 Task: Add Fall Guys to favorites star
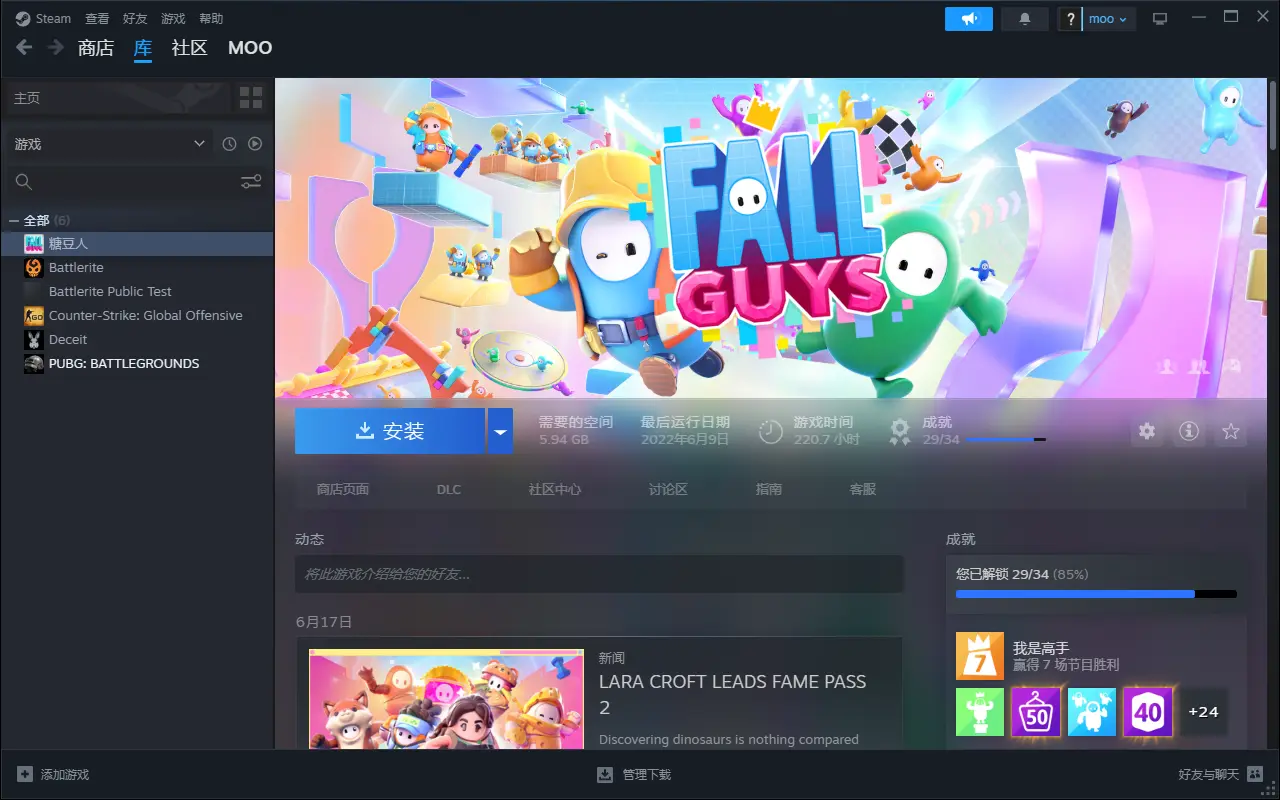click(x=1231, y=431)
